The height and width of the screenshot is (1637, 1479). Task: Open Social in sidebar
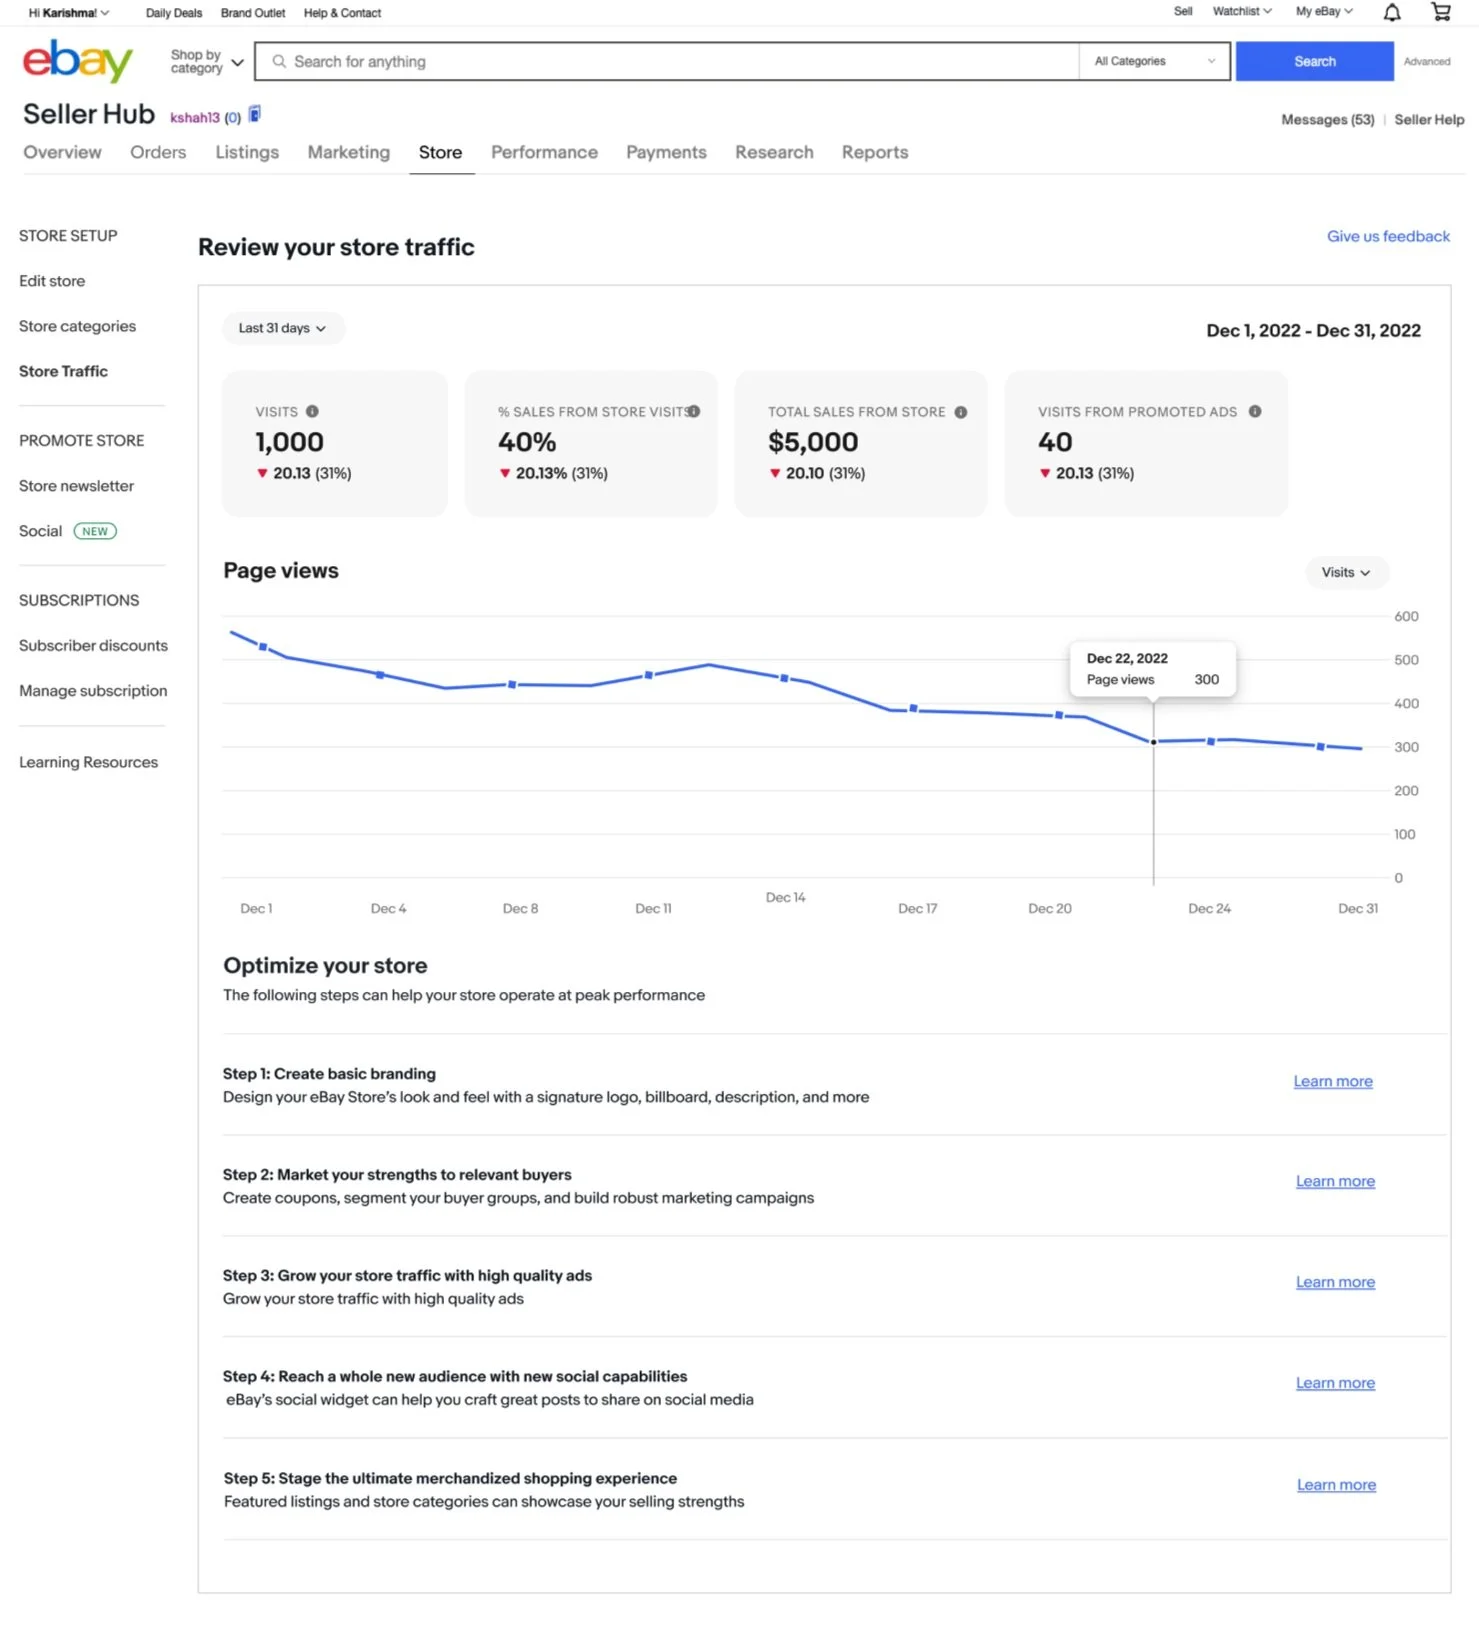pyautogui.click(x=40, y=531)
